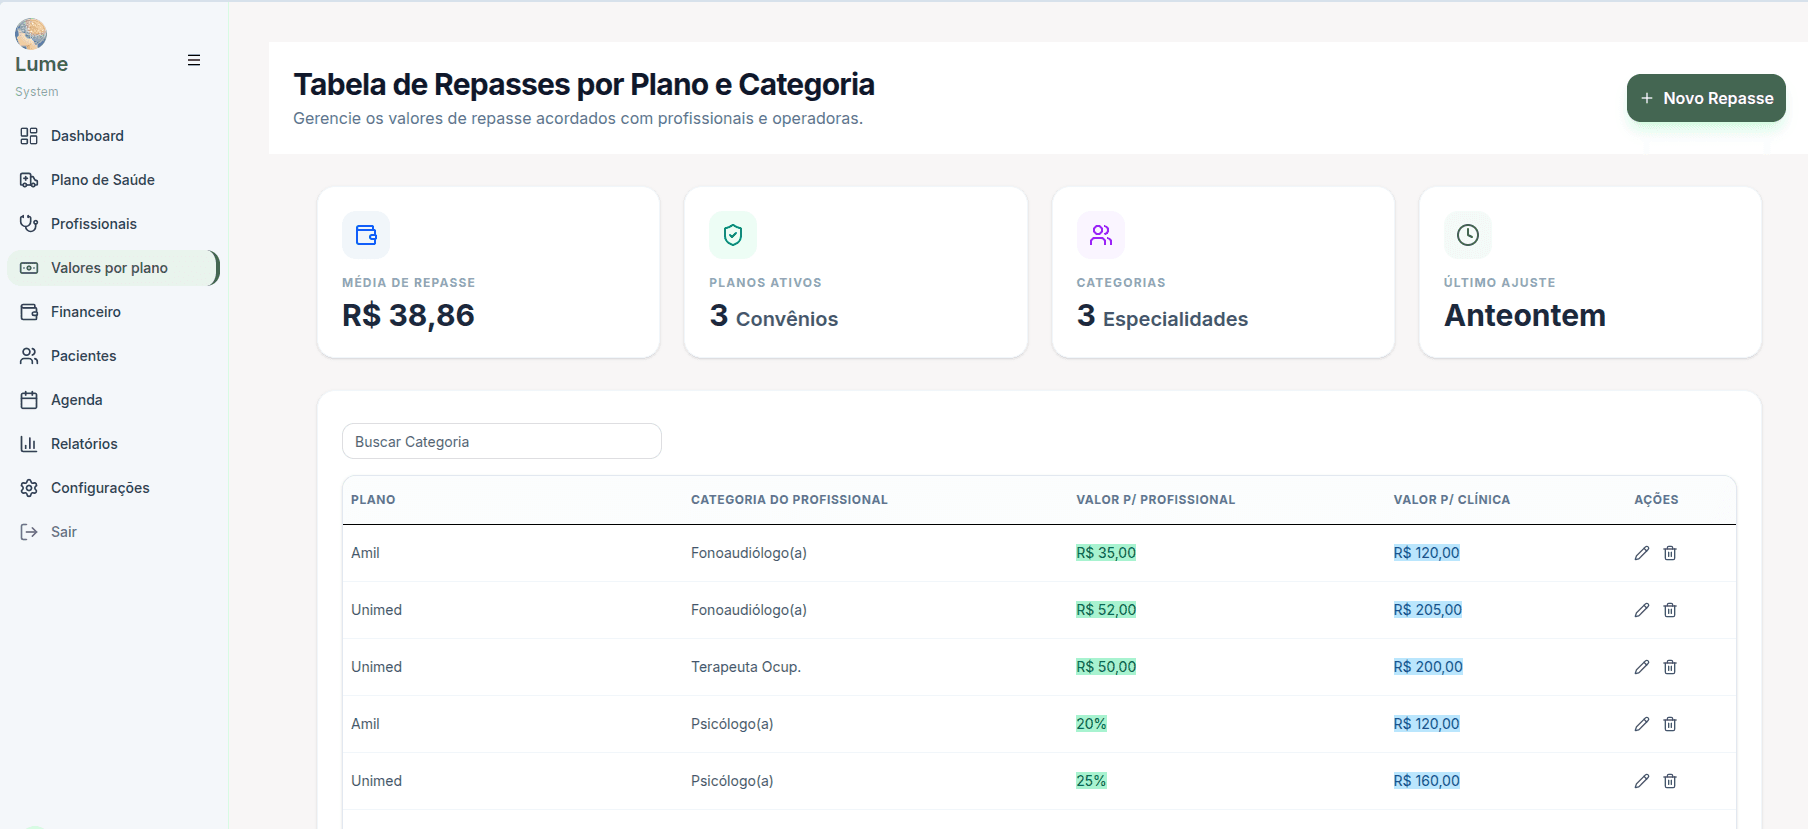This screenshot has width=1808, height=829.
Task: Delete the Unimed Terapeuta Ocup. row
Action: coord(1670,667)
